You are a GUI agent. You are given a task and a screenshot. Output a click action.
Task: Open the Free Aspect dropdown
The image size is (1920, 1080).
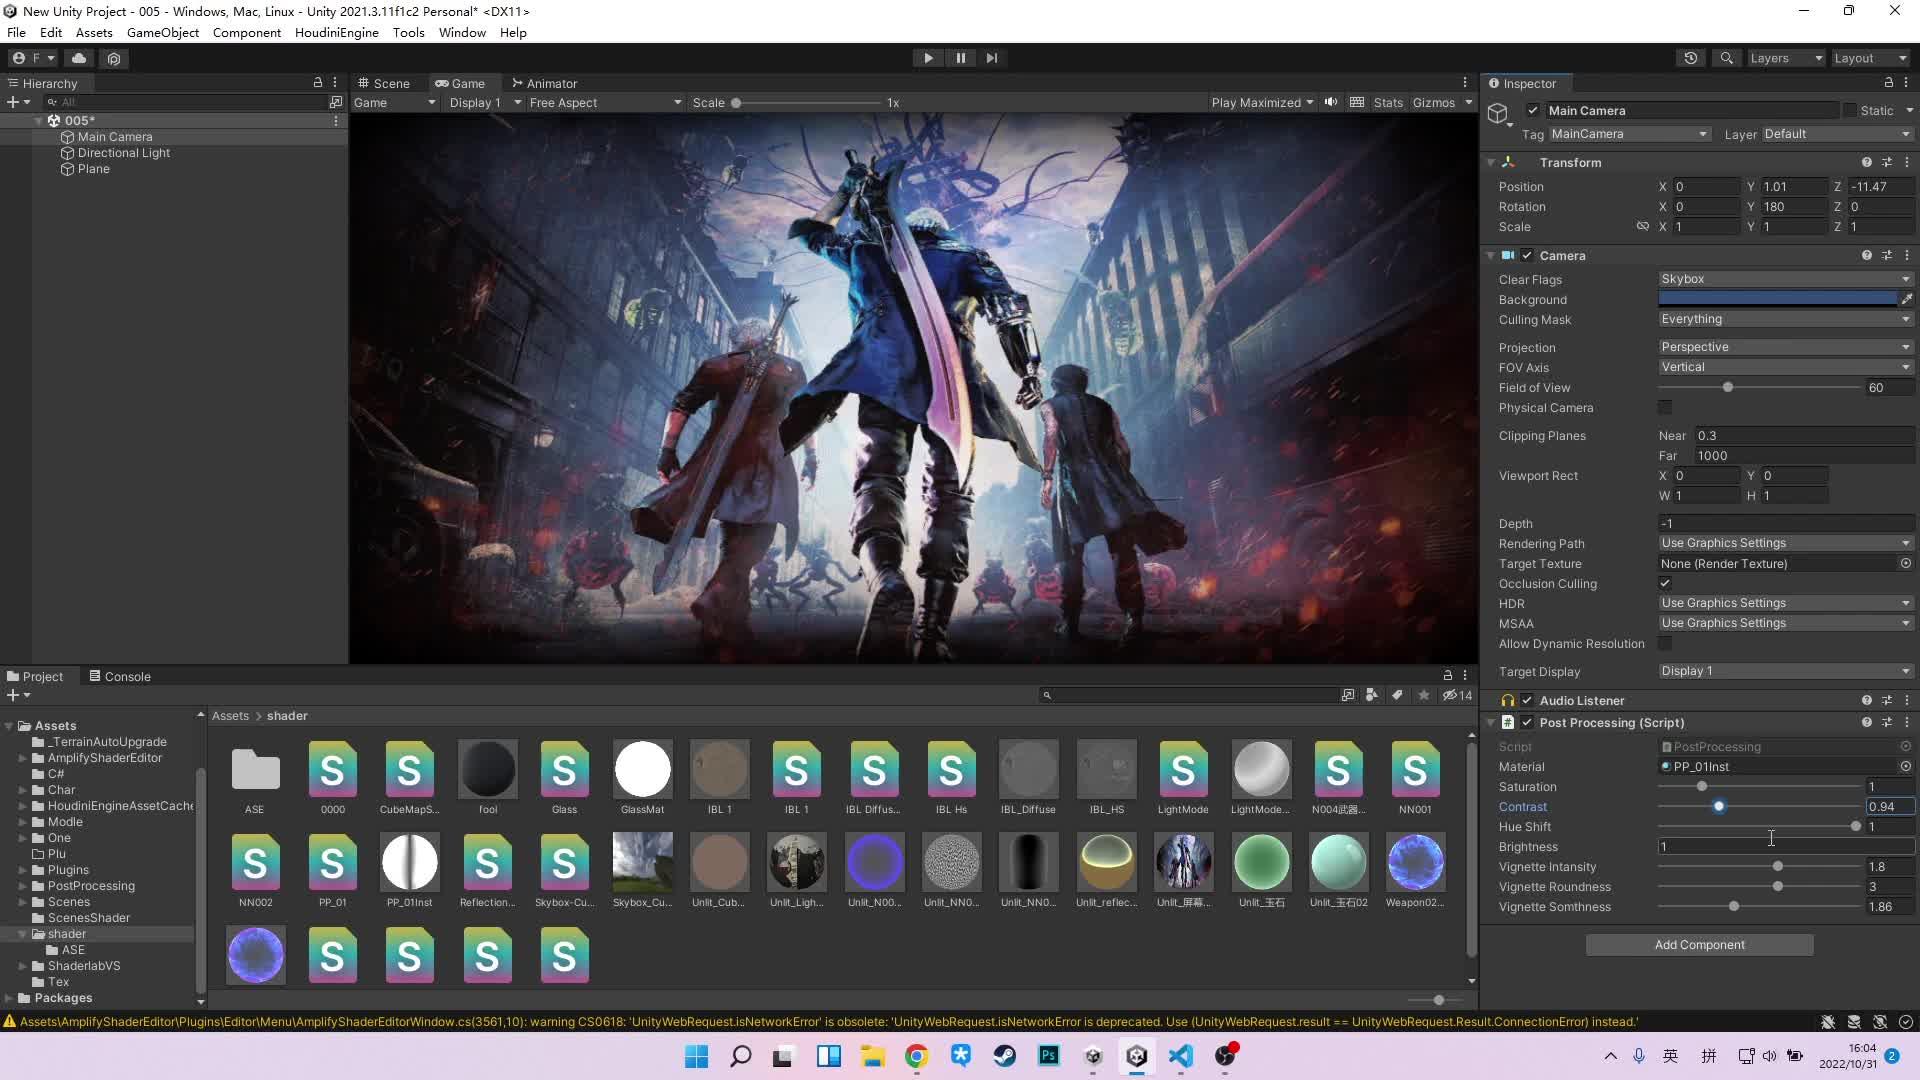(605, 102)
